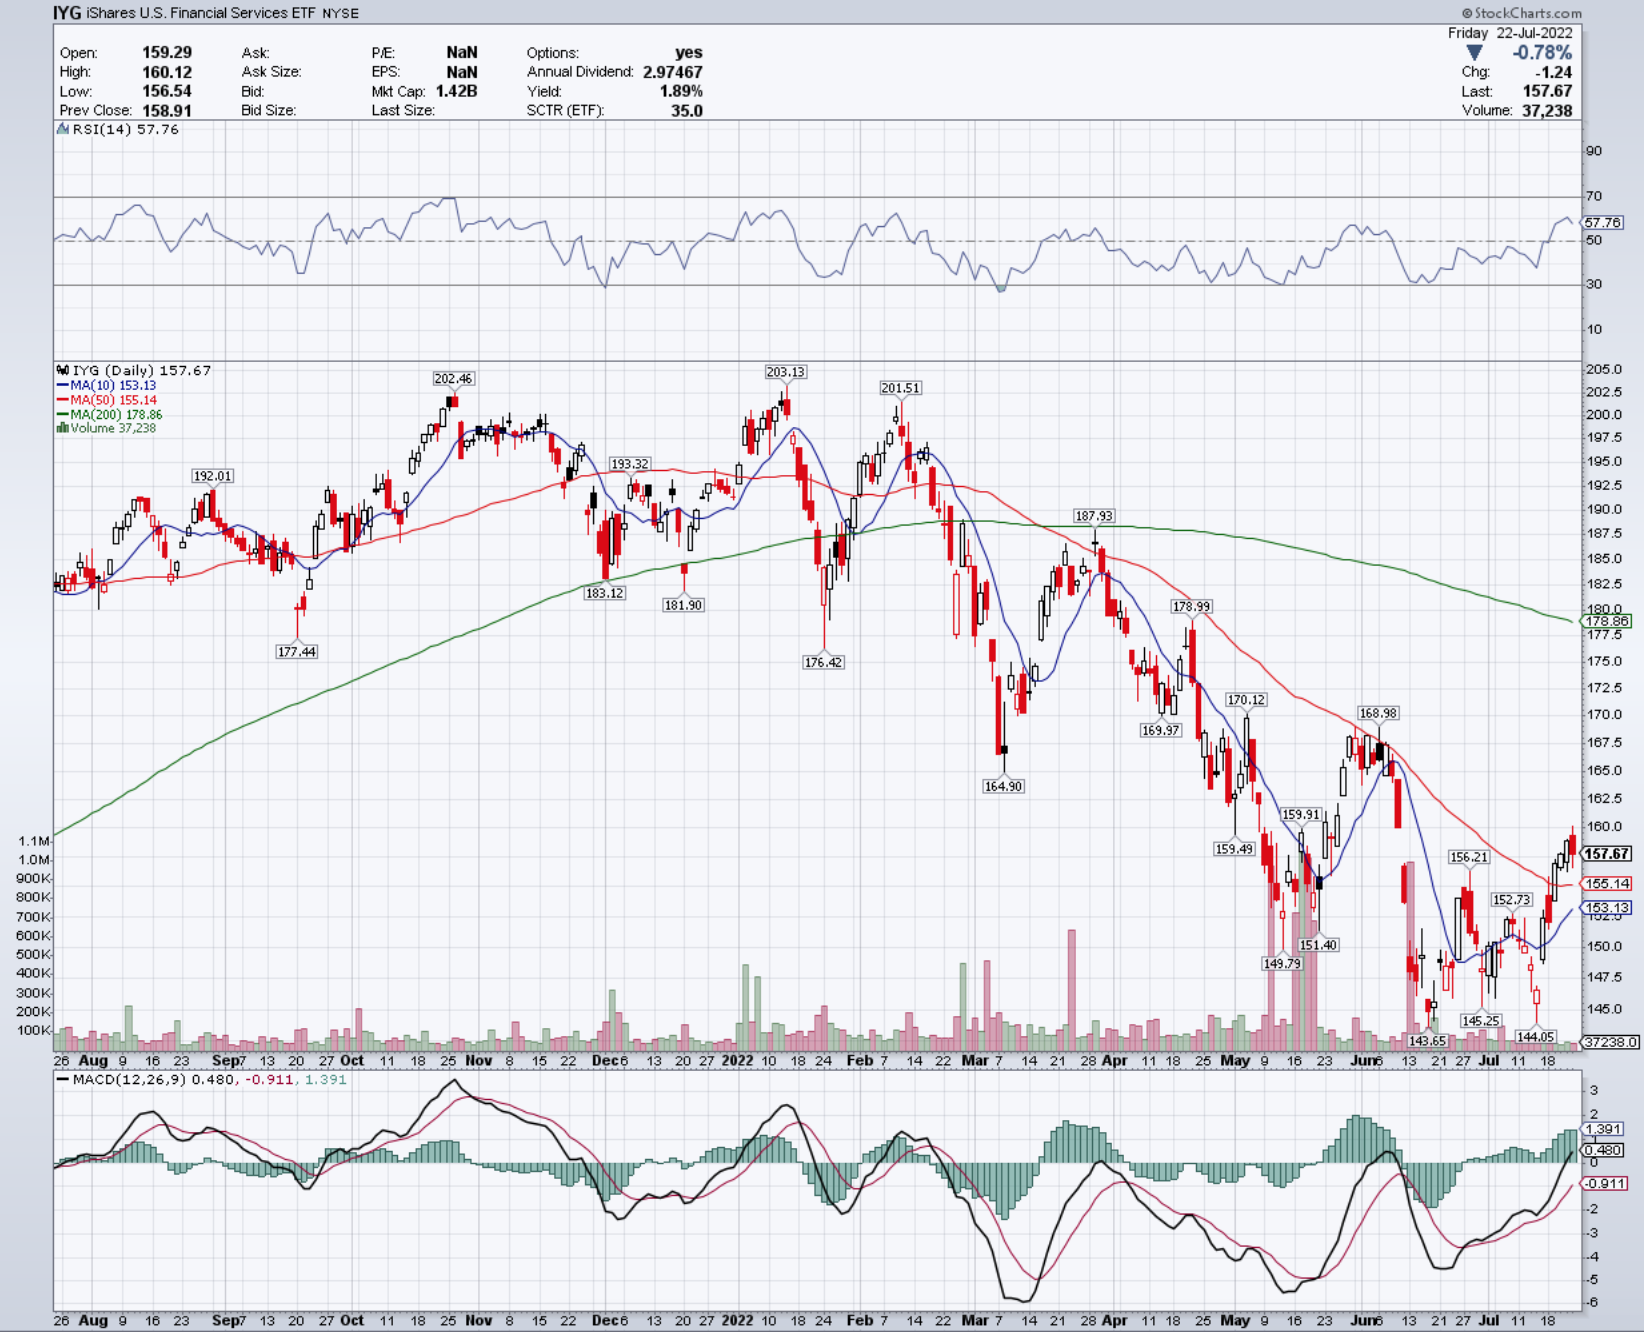Click the date Friday 22-Jul-2022
The width and height of the screenshot is (1644, 1332).
point(1510,33)
